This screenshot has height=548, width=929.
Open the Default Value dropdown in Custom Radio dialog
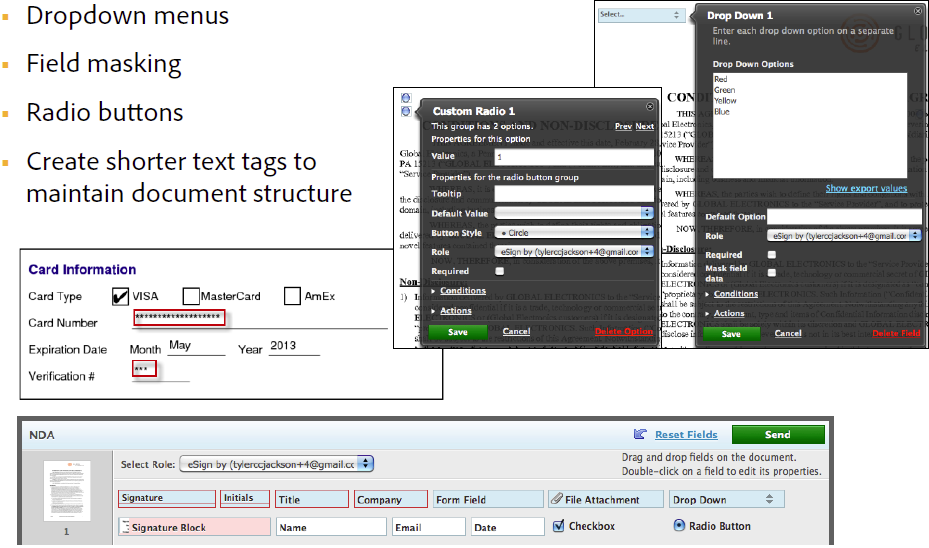(x=574, y=213)
